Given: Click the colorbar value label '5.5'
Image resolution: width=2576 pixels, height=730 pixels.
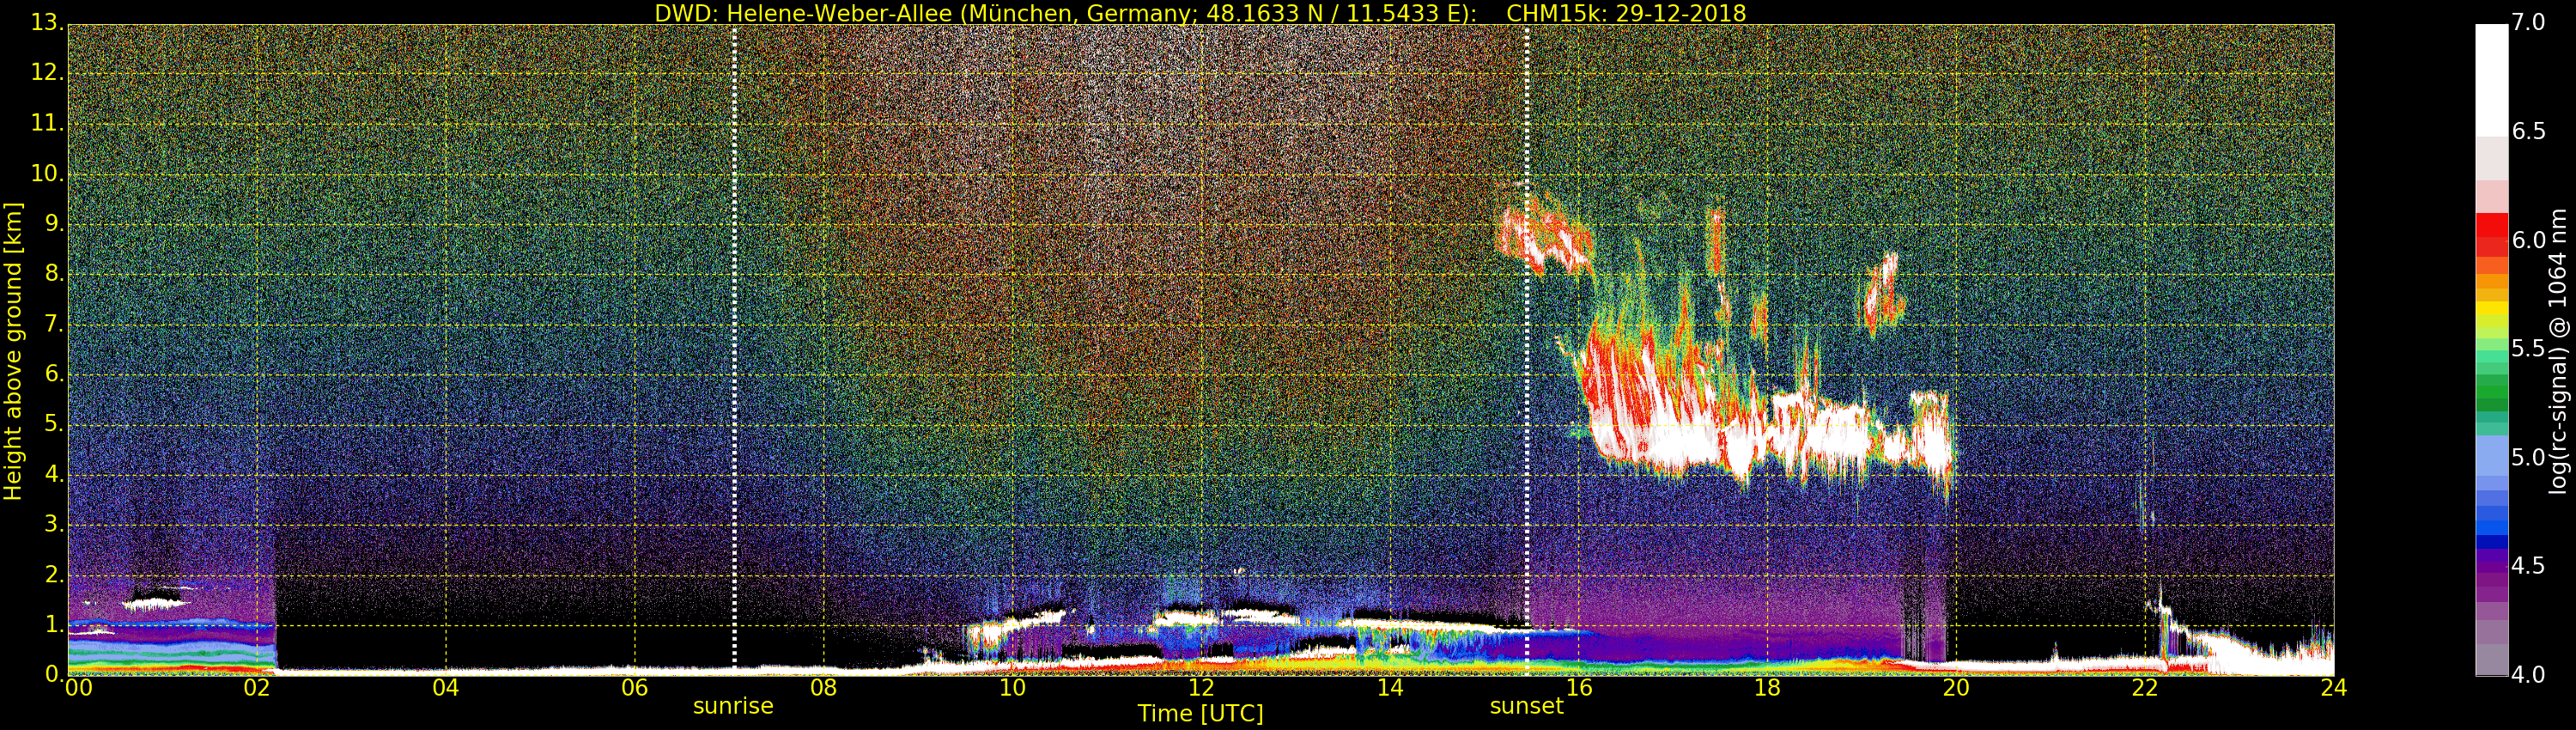Looking at the screenshot, I should pos(2529,349).
